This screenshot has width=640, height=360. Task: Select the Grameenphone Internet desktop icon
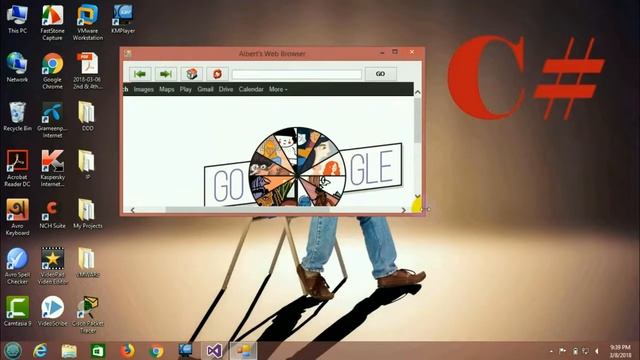52,120
